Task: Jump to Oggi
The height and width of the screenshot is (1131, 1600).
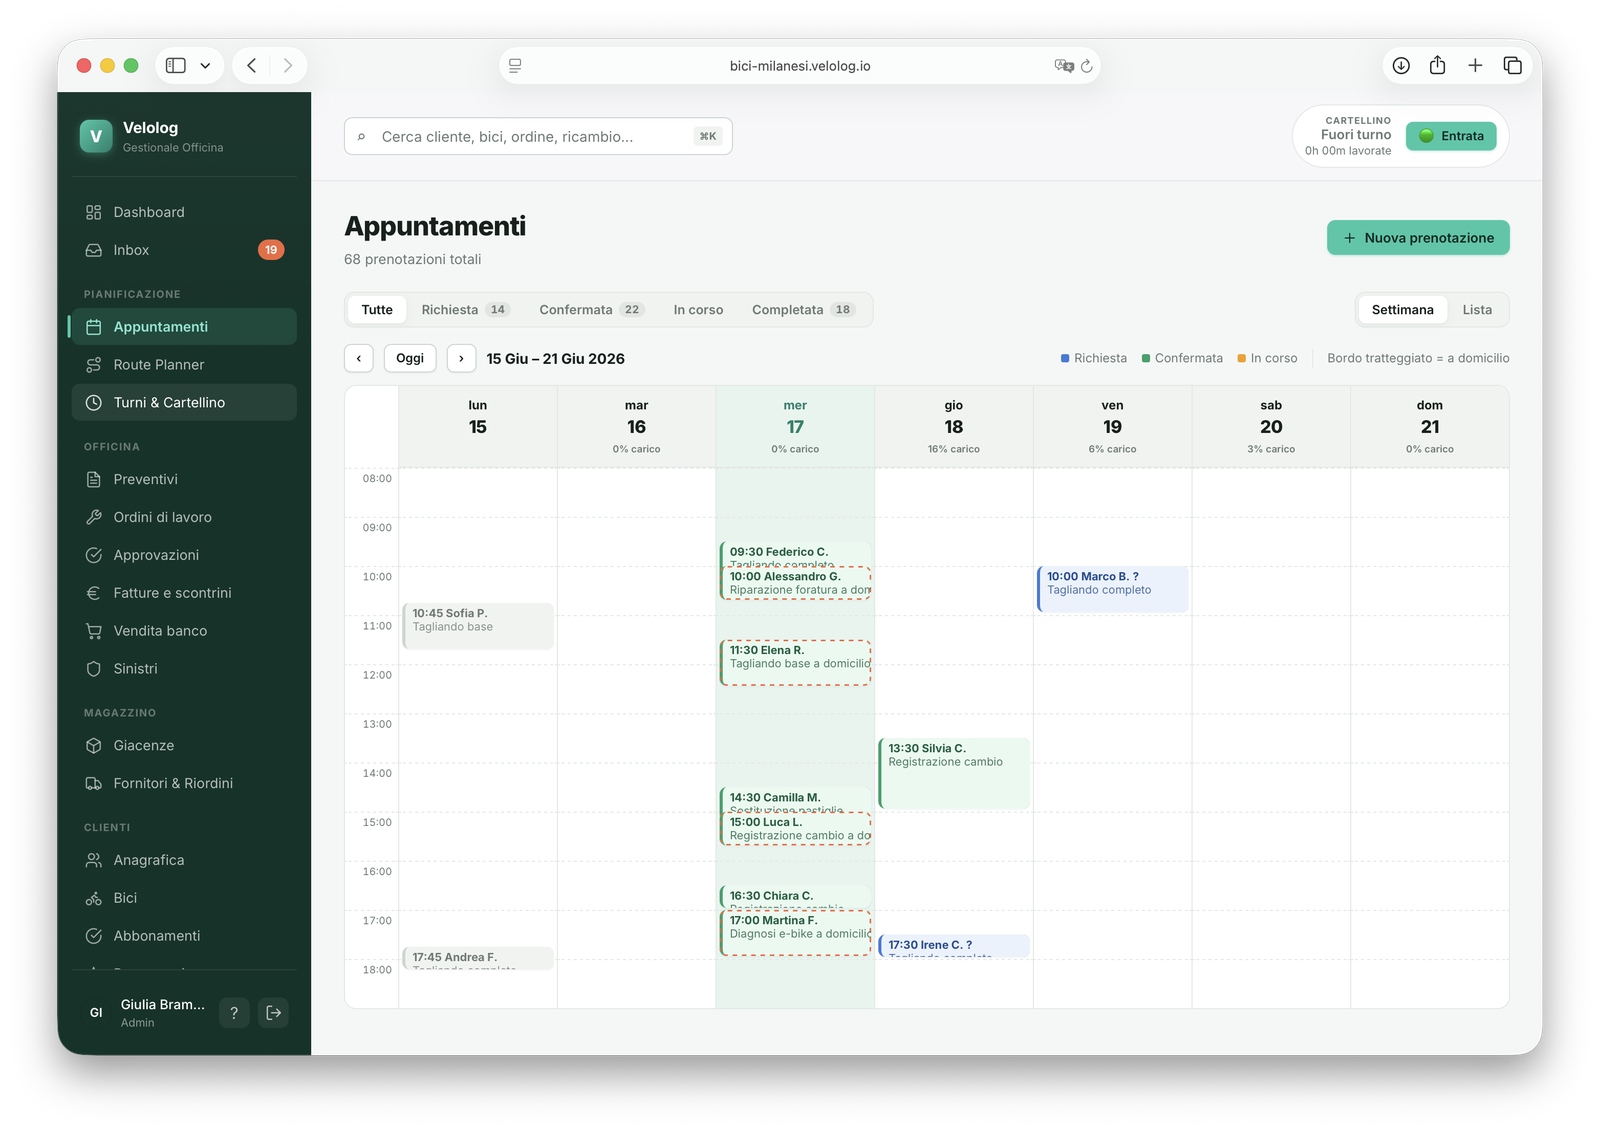Action: (x=410, y=358)
